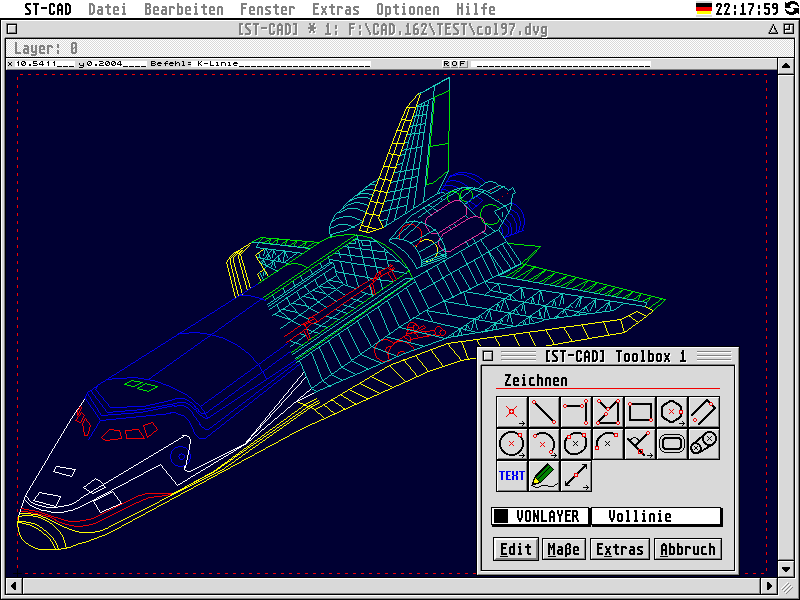The width and height of the screenshot is (800, 600).
Task: Click the VONLAYER color selector
Action: click(x=539, y=516)
